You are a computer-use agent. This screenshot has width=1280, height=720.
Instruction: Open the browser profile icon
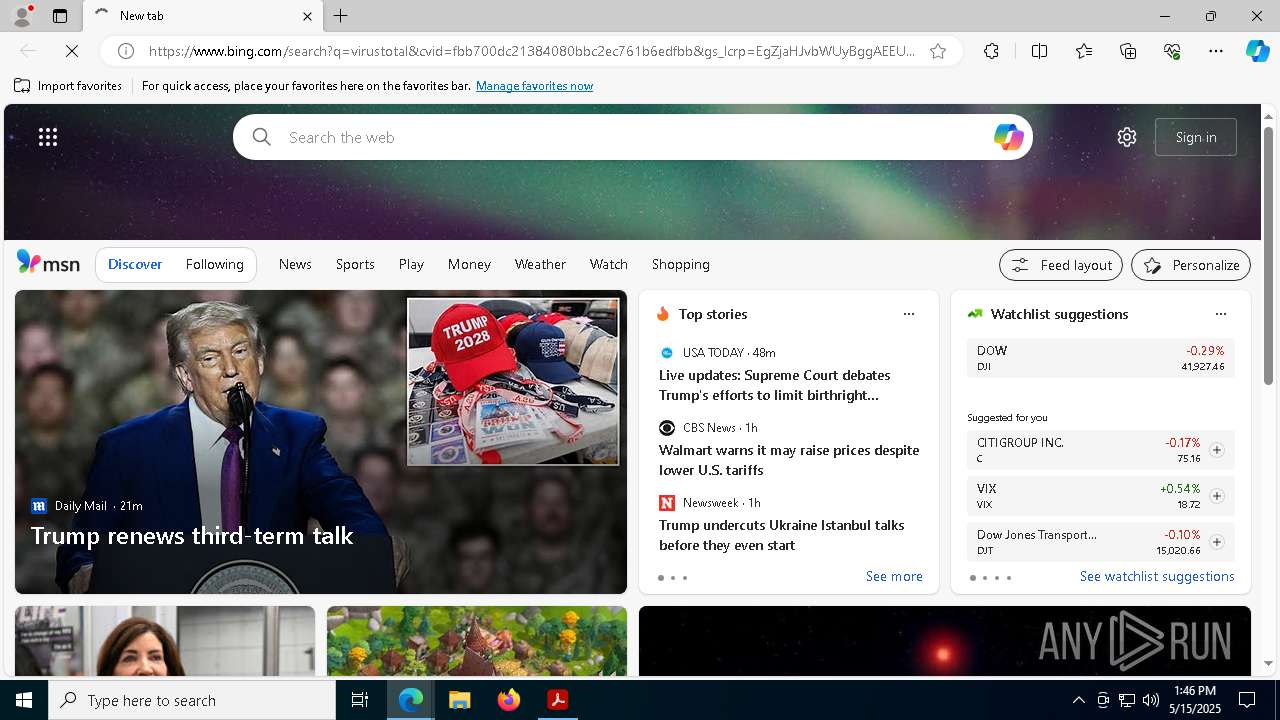click(21, 16)
